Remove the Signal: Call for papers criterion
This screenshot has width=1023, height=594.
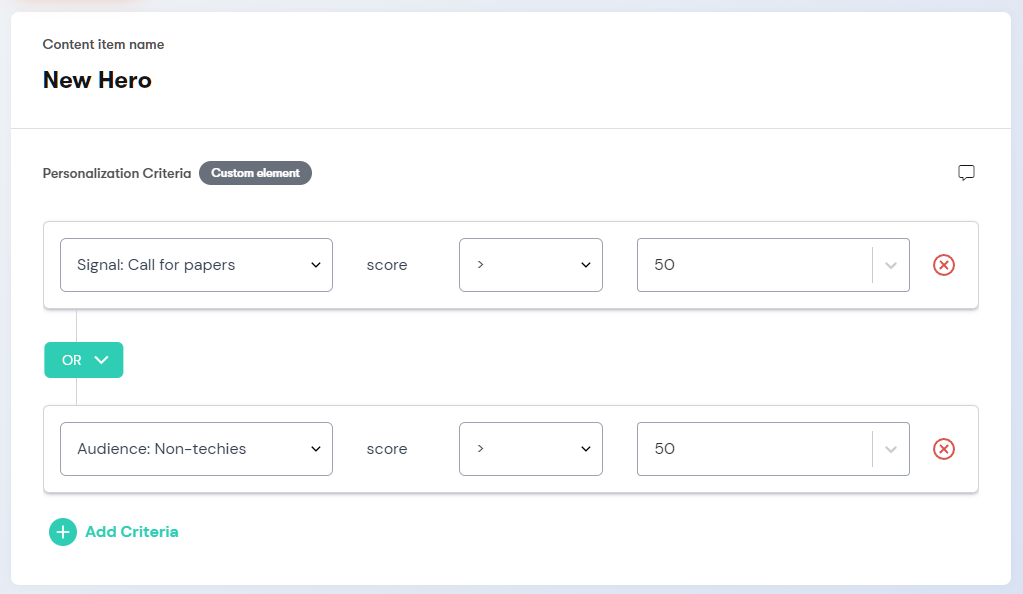[x=943, y=265]
